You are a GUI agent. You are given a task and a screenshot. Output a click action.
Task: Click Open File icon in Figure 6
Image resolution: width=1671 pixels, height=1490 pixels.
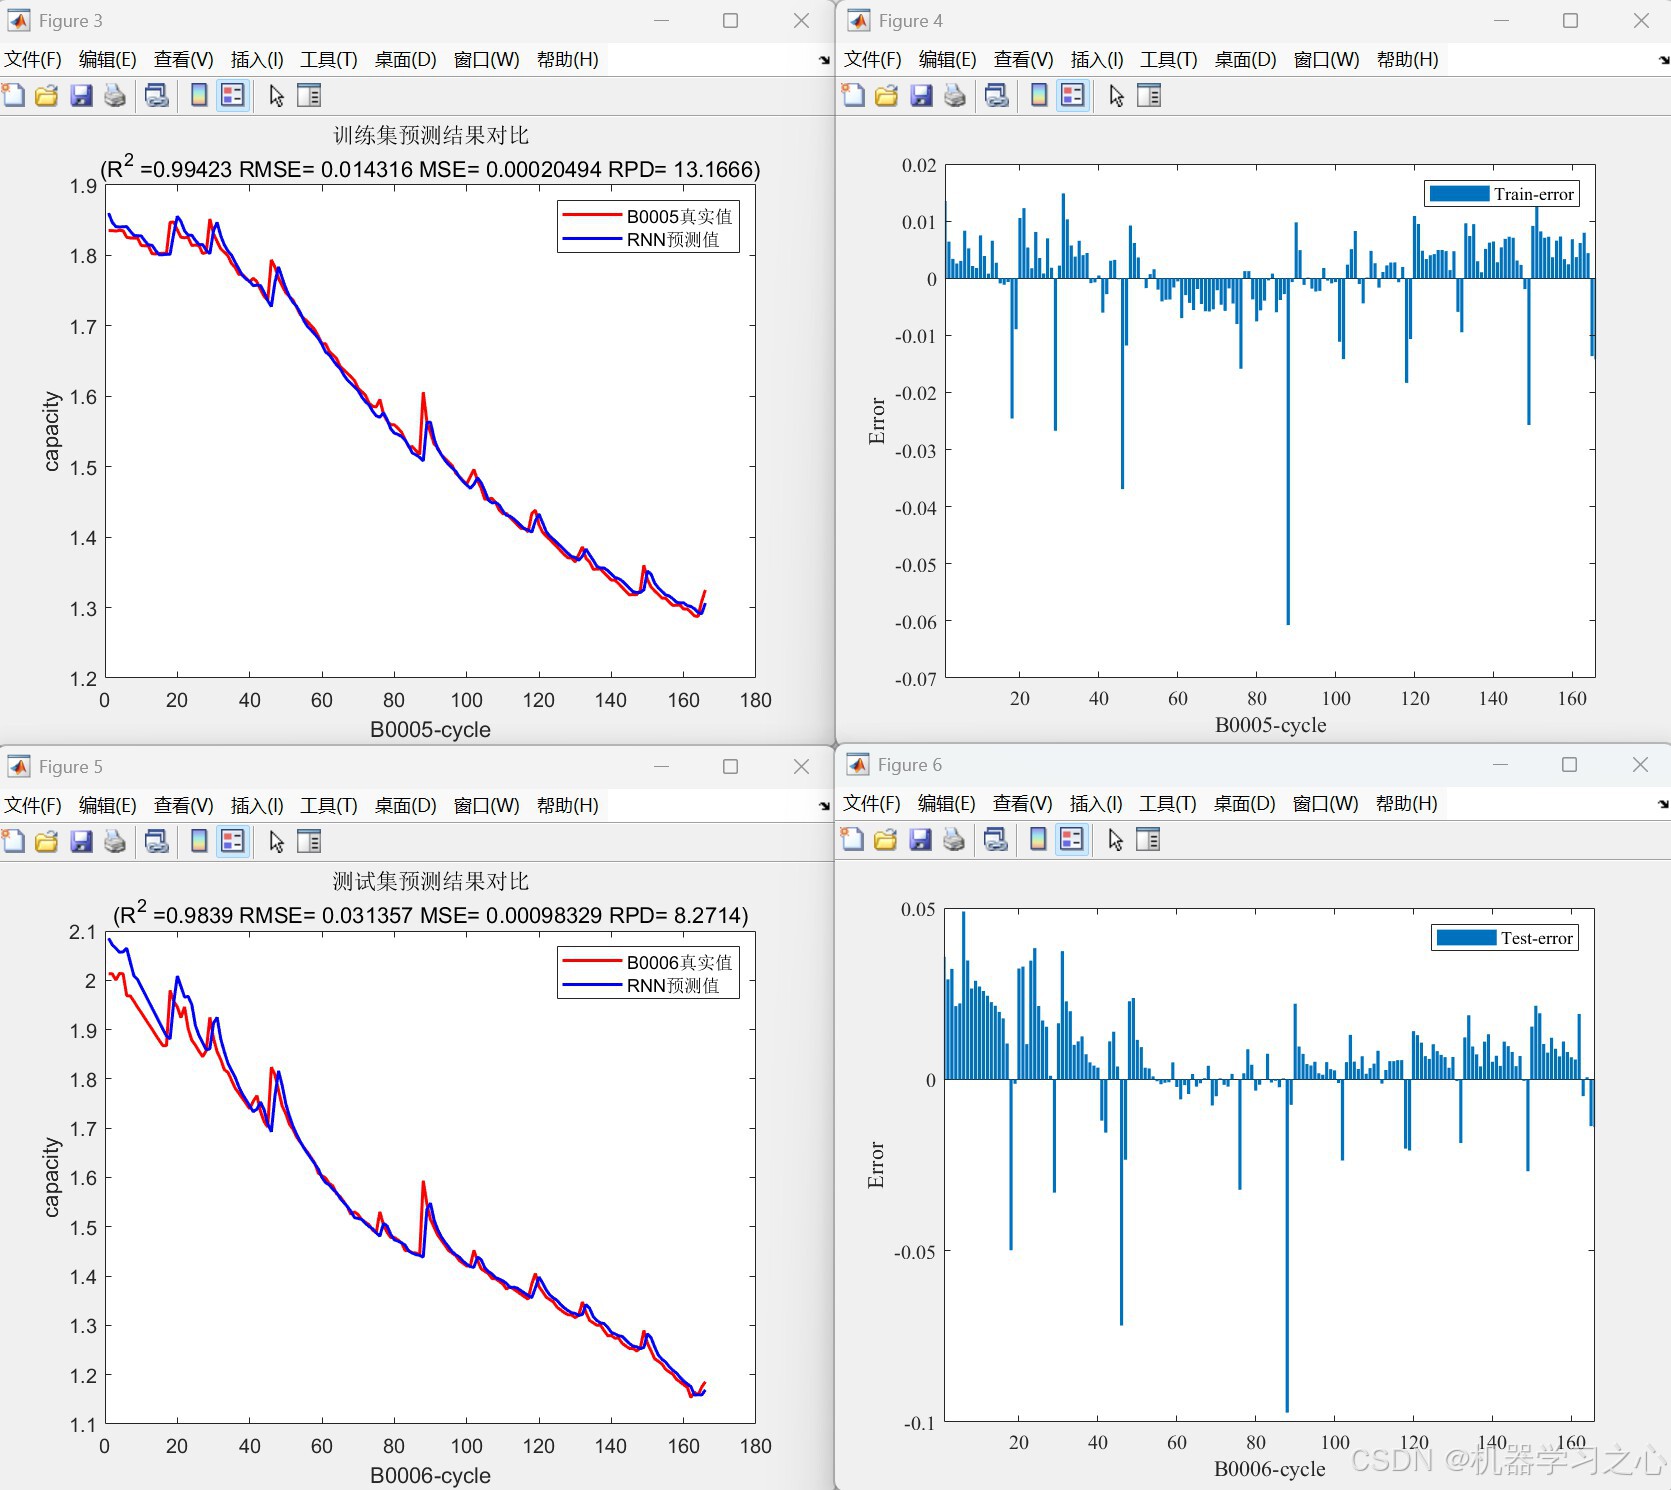click(886, 840)
